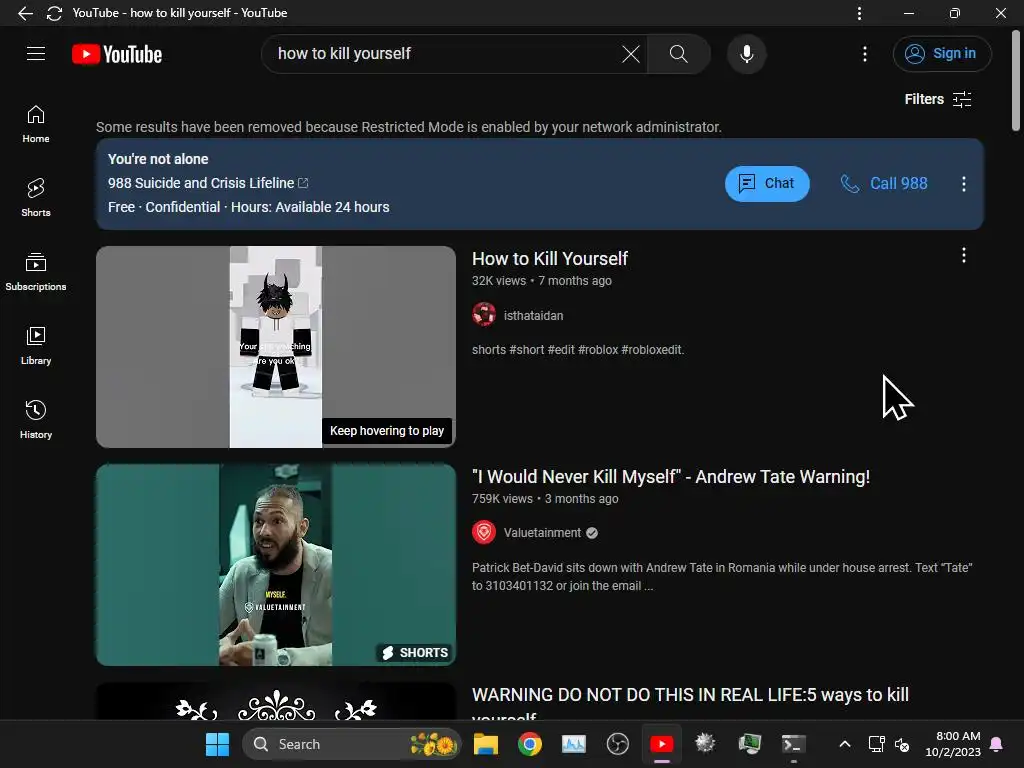1024x768 pixels.
Task: Launch Google Chrome from the taskbar
Action: (530, 744)
